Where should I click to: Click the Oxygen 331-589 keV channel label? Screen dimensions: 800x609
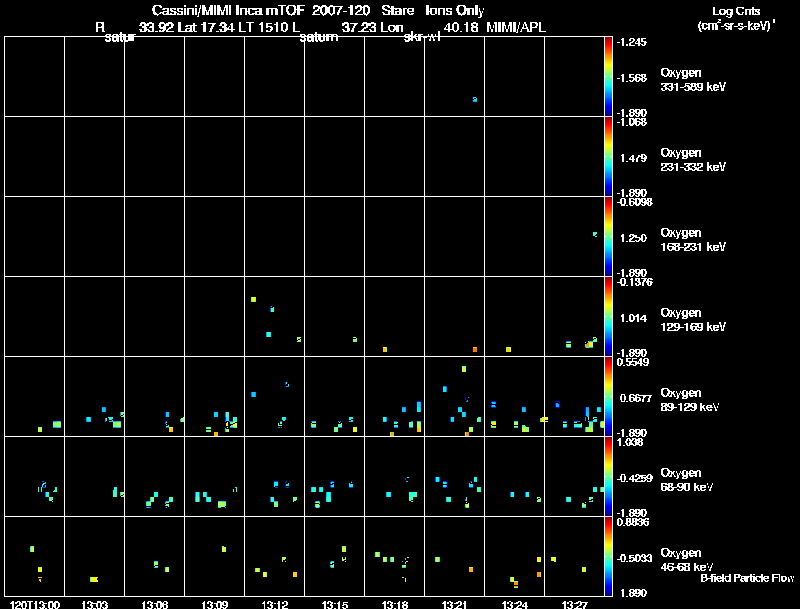coord(692,80)
